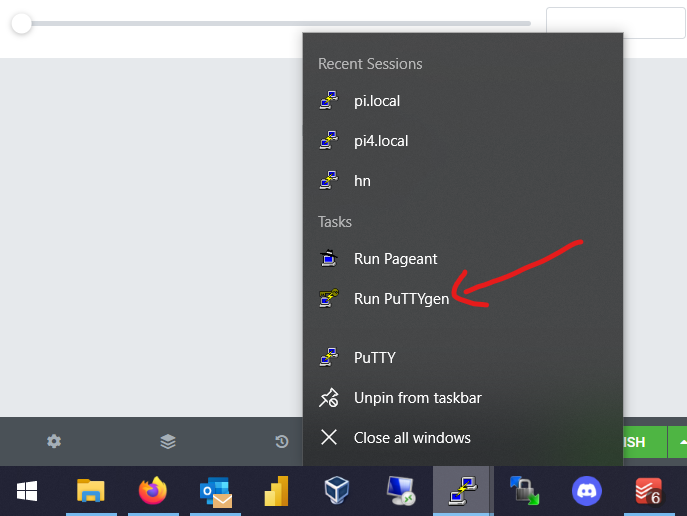Click the slider handle at top
The image size is (687, 516).
(x=21, y=23)
